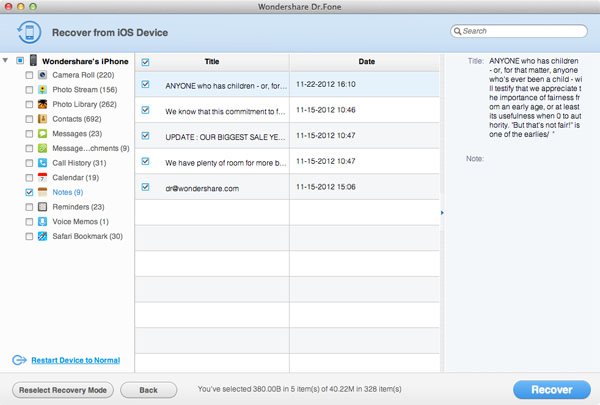Click the Reselect Recovery Mode button
Screen dimensions: 600x405
pos(63,390)
